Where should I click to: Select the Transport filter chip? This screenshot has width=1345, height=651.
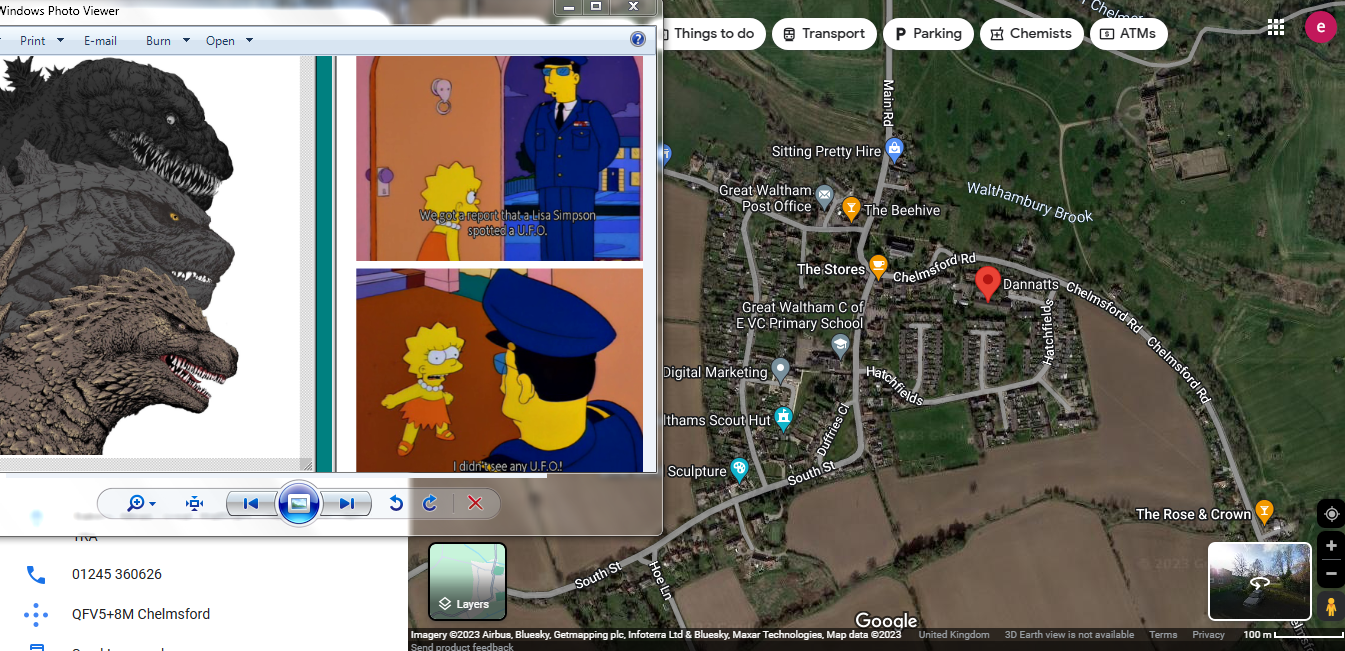(x=824, y=33)
